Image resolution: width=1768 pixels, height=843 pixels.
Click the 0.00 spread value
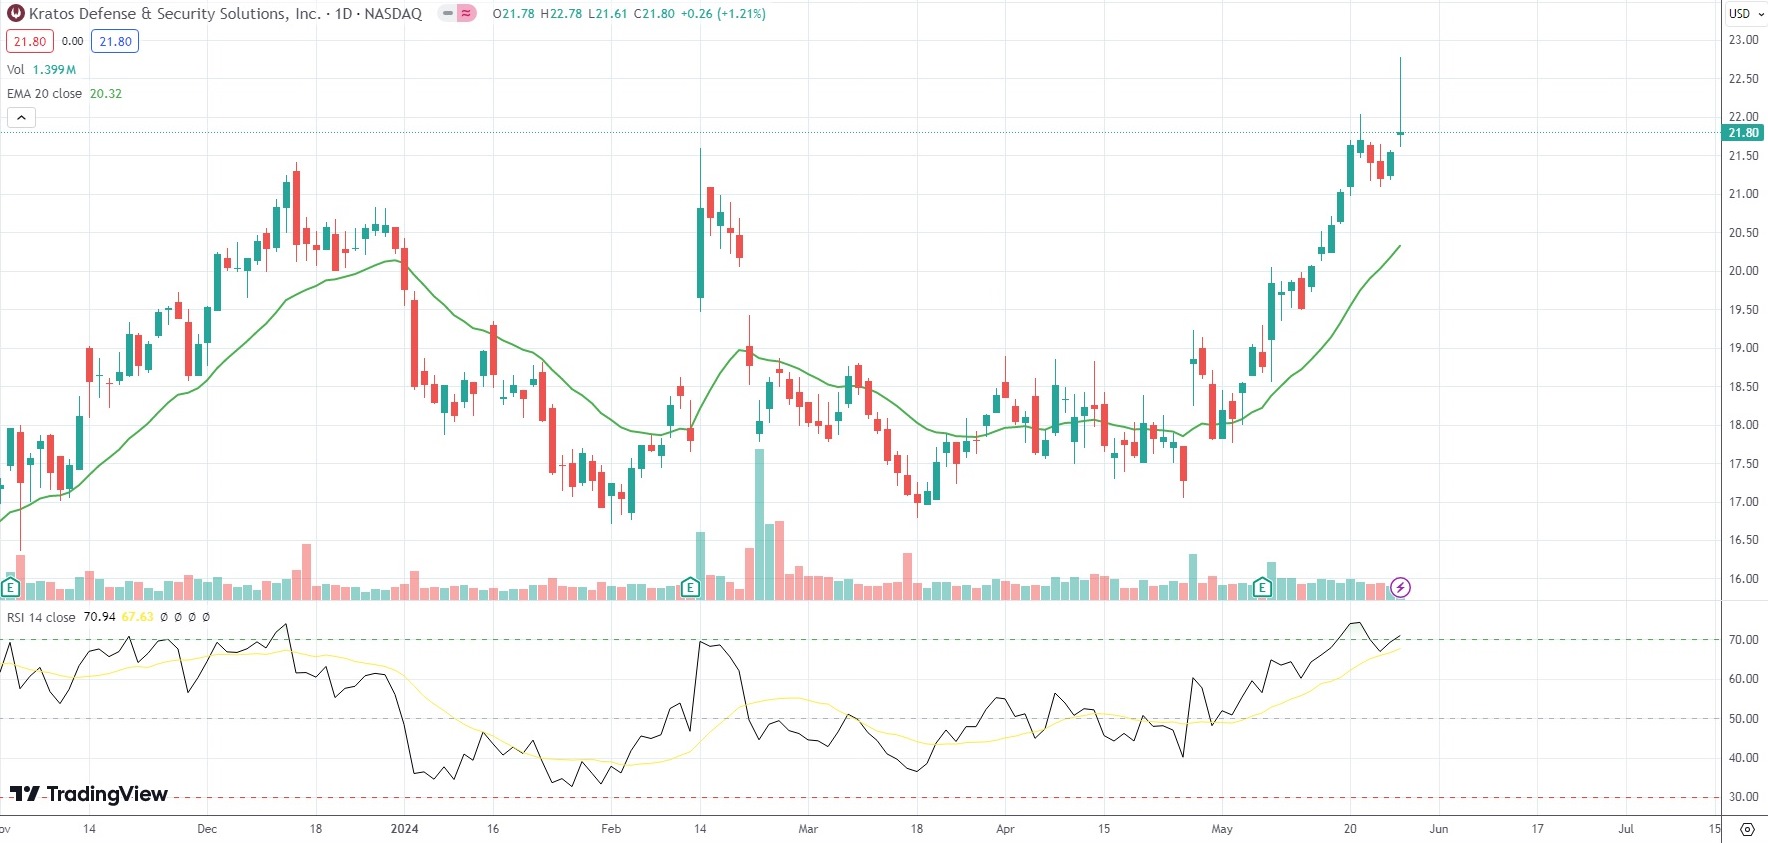pos(72,41)
